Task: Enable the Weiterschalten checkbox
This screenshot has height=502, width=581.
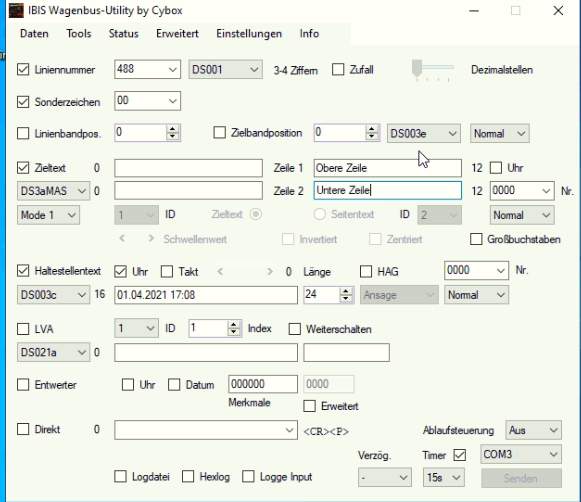Action: click(x=295, y=329)
